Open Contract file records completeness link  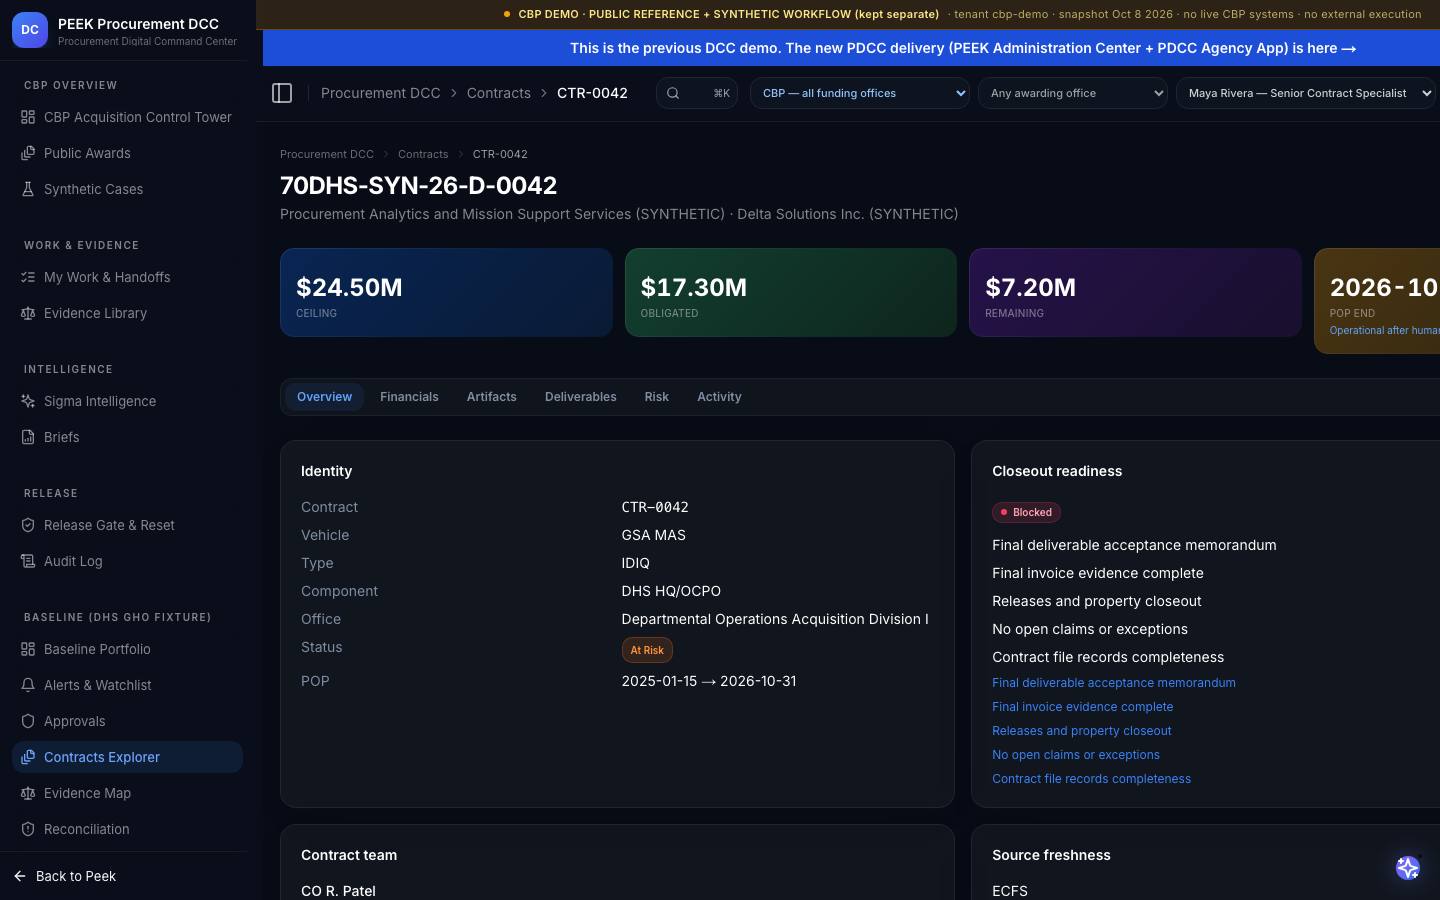click(1092, 779)
